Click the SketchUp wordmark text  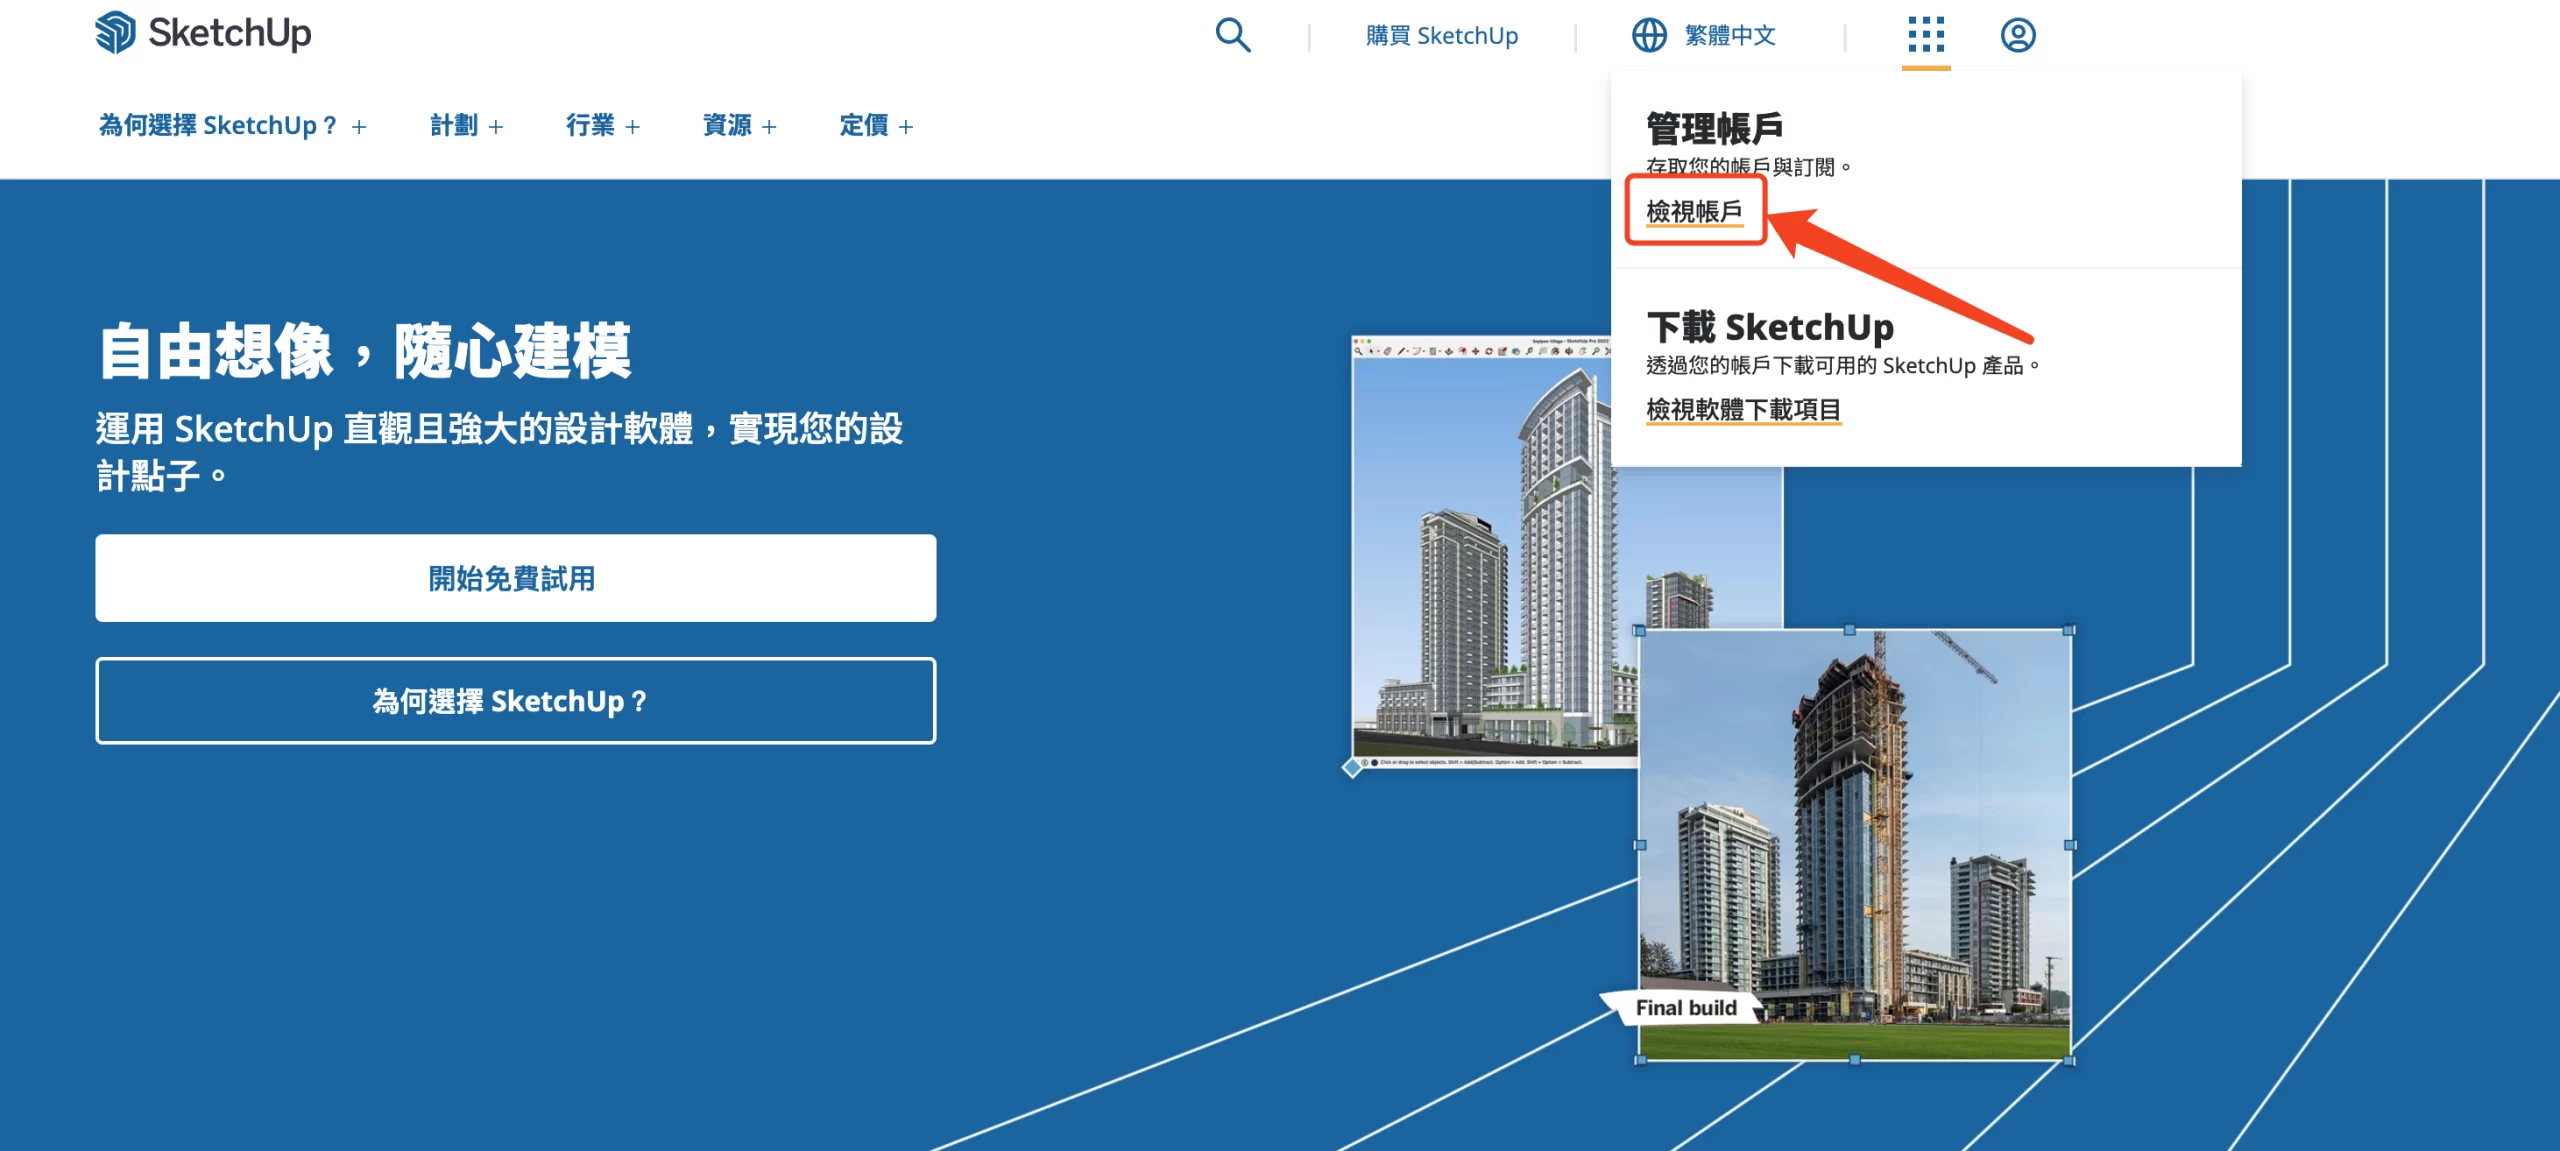pos(229,33)
